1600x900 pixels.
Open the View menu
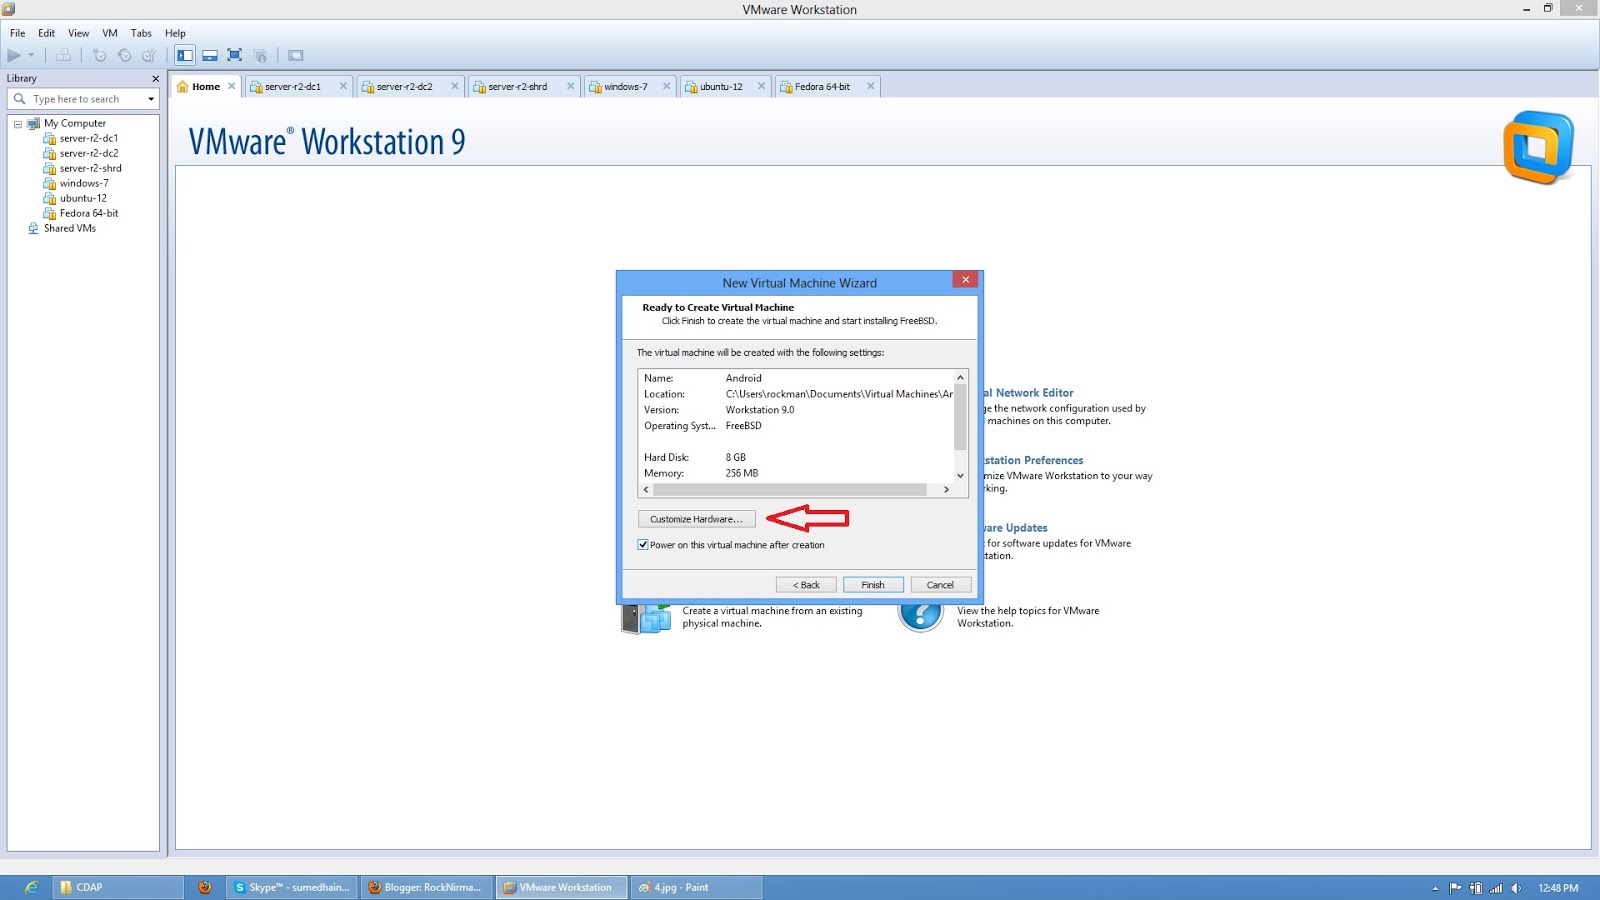78,33
